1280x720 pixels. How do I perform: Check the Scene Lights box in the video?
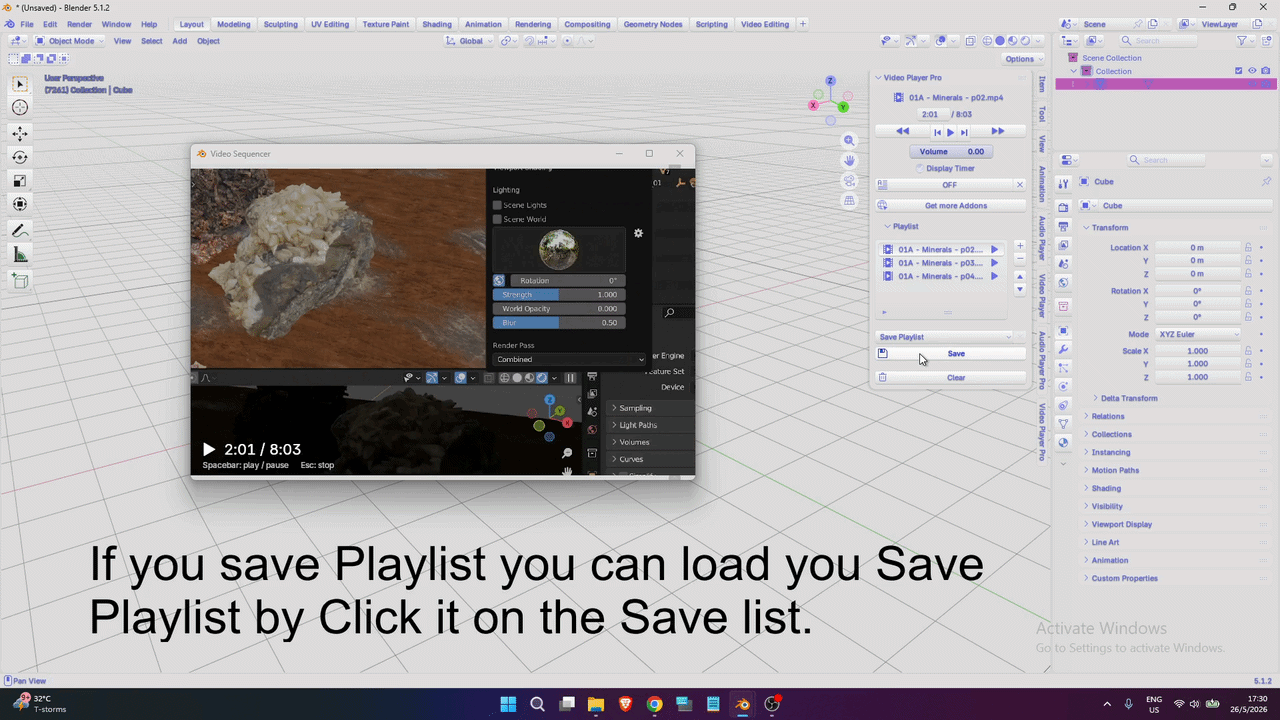point(497,205)
